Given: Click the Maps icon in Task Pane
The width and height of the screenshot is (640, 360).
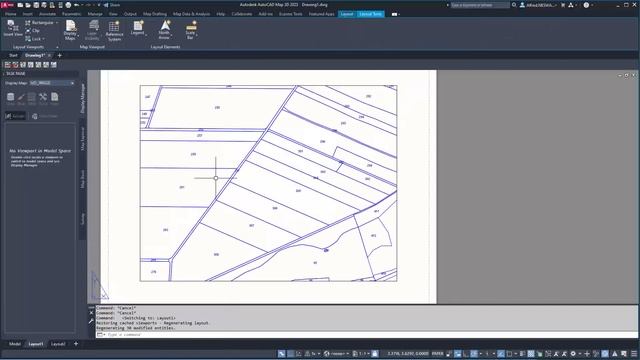Looking at the screenshot, I should [54, 98].
